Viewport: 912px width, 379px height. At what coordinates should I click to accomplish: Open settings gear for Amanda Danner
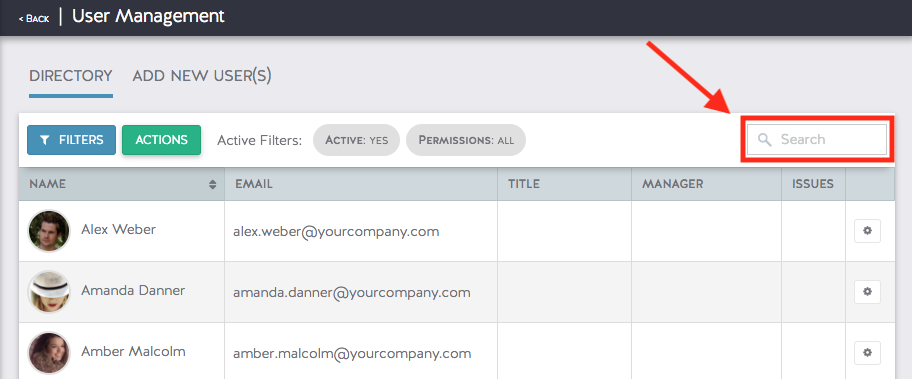[867, 291]
